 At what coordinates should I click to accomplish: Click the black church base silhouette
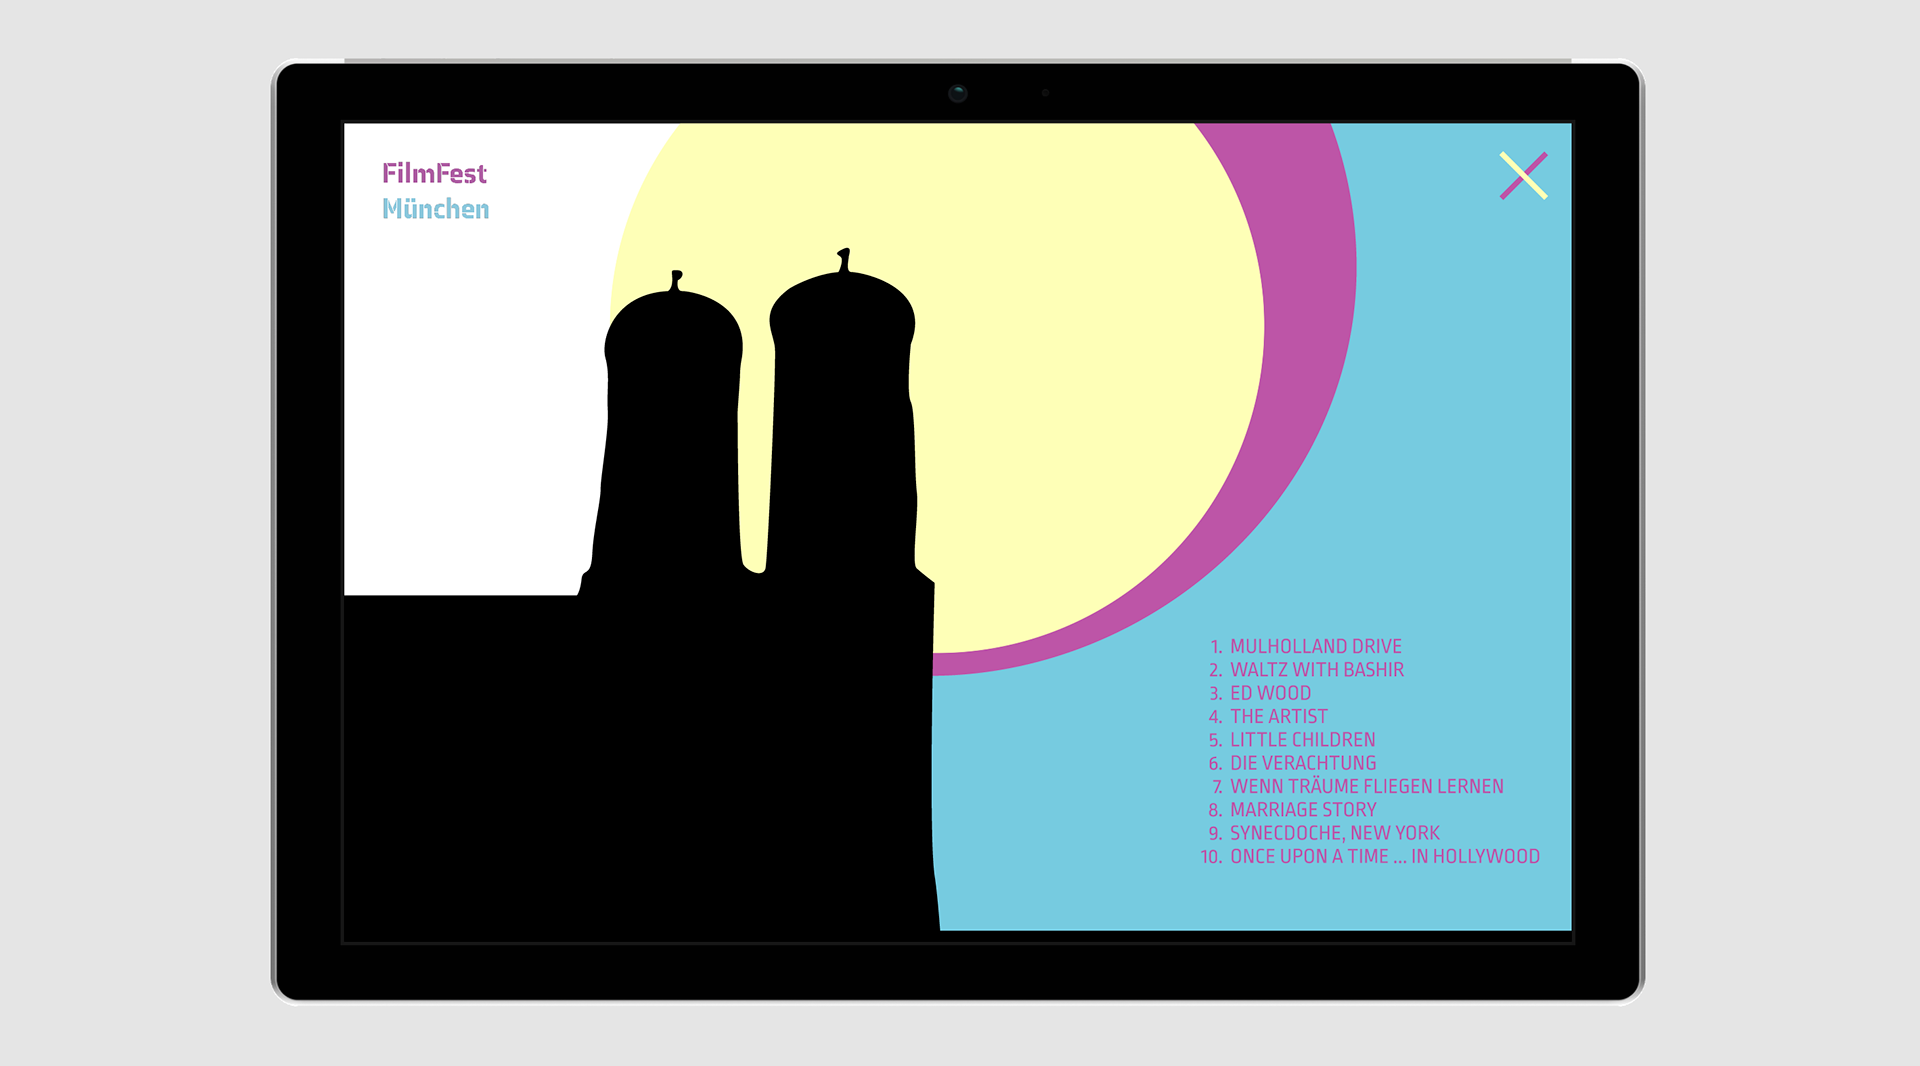tap(640, 760)
